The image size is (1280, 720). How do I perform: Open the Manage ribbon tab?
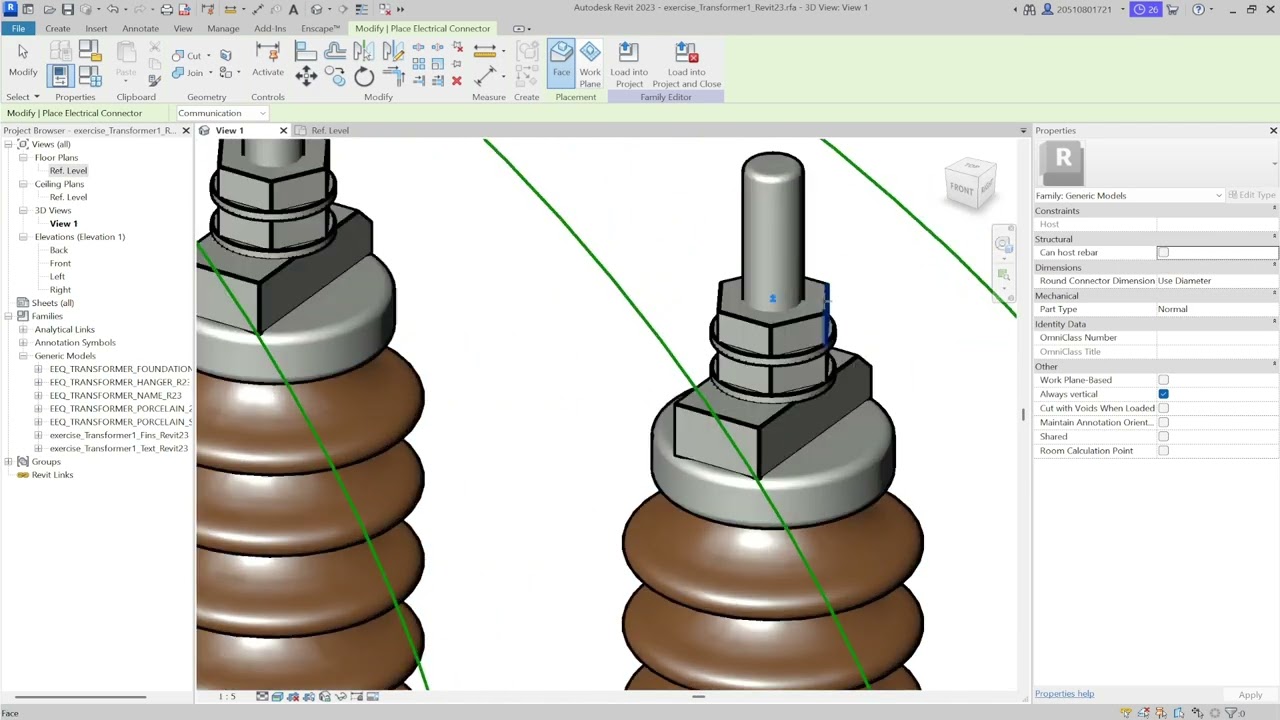pos(223,28)
